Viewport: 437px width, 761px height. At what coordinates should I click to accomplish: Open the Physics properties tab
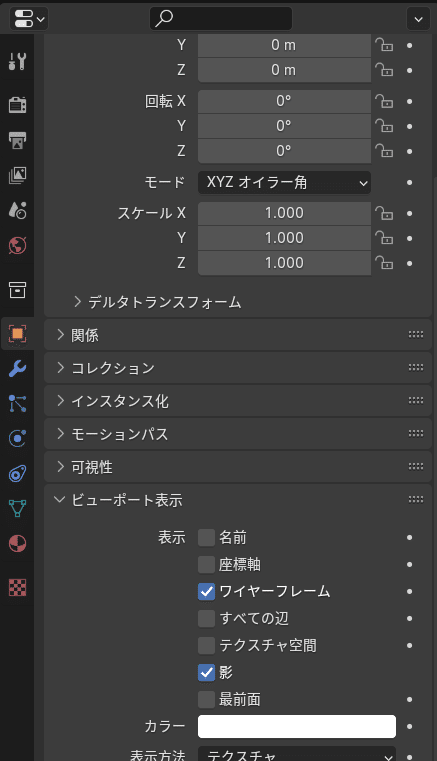pyautogui.click(x=17, y=439)
